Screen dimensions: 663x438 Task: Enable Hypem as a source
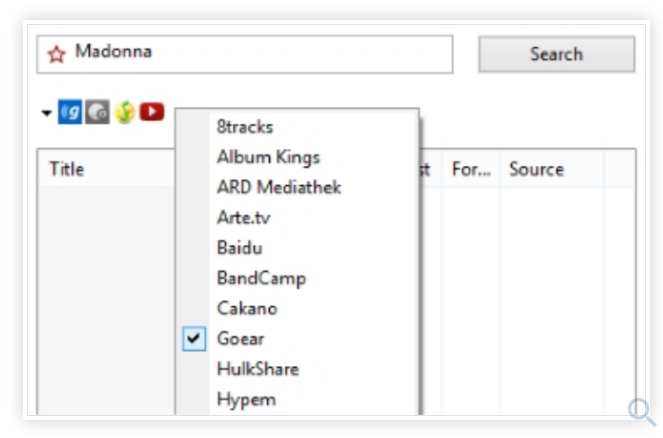tap(246, 399)
